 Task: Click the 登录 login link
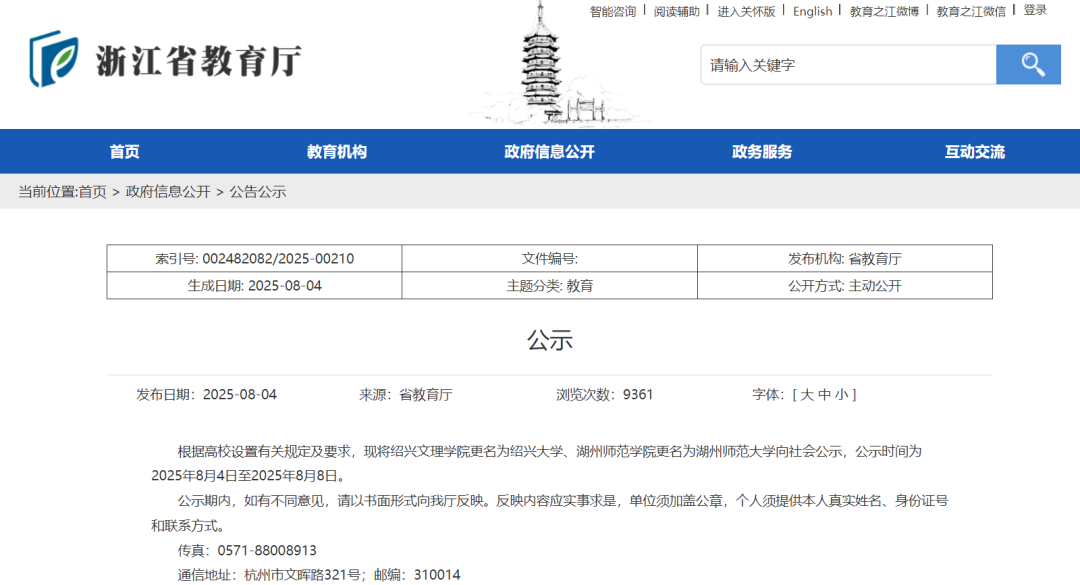(1035, 10)
